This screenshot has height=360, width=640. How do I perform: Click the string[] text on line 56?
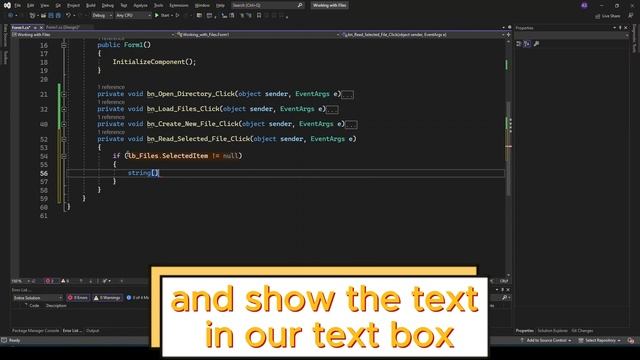click(x=143, y=173)
